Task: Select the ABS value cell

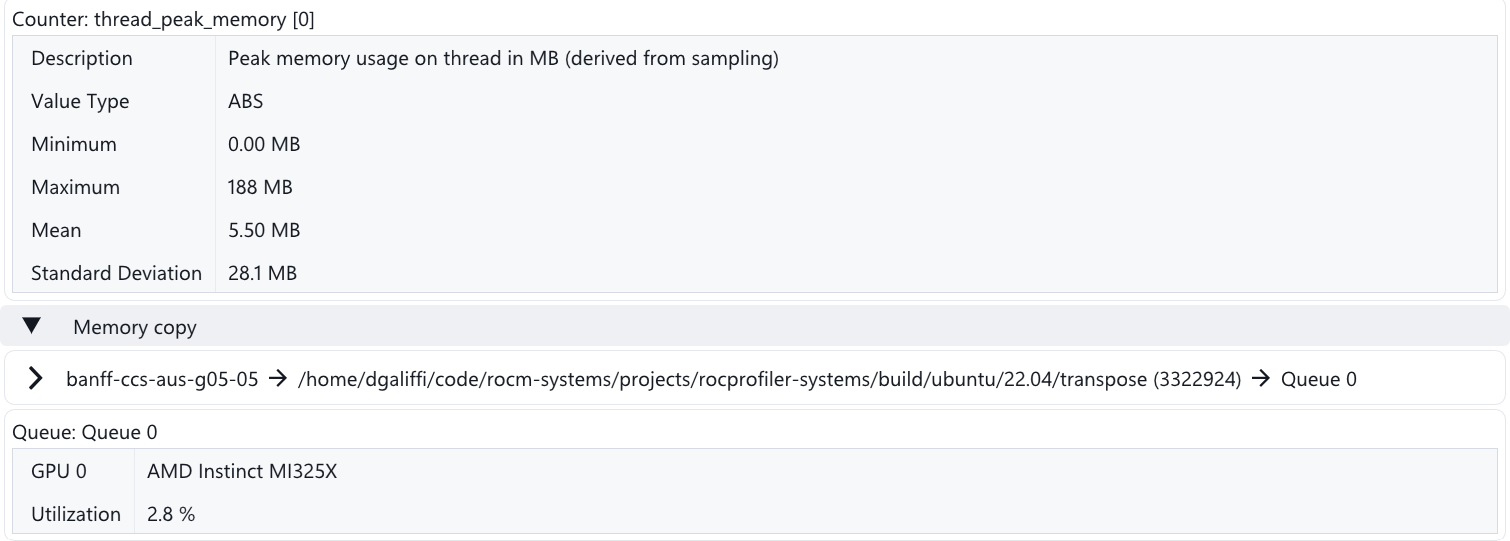Action: [x=245, y=101]
